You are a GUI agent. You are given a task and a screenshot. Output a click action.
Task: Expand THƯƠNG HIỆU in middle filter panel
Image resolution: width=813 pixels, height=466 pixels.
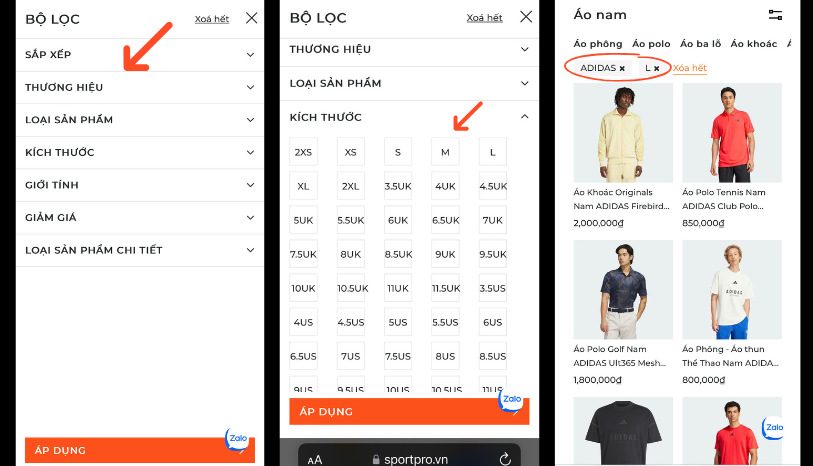coord(409,50)
